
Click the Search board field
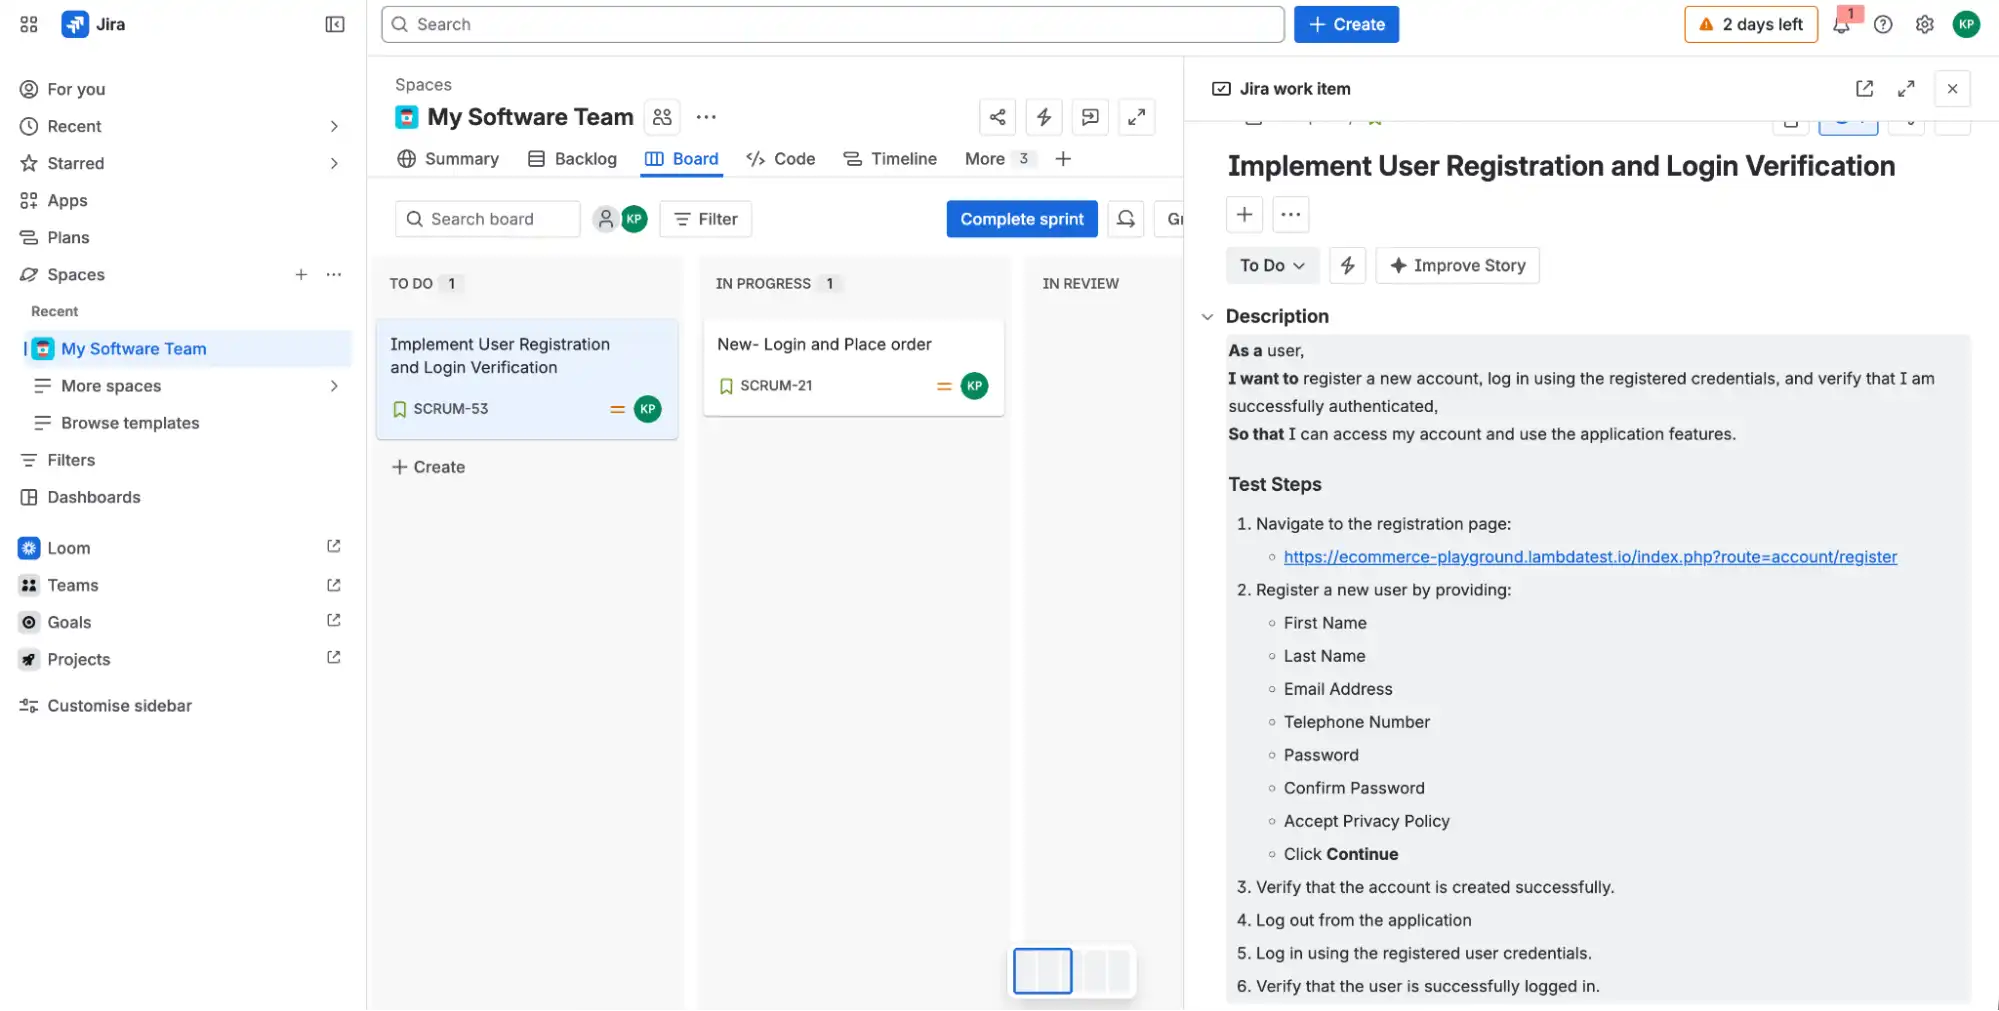coord(488,219)
